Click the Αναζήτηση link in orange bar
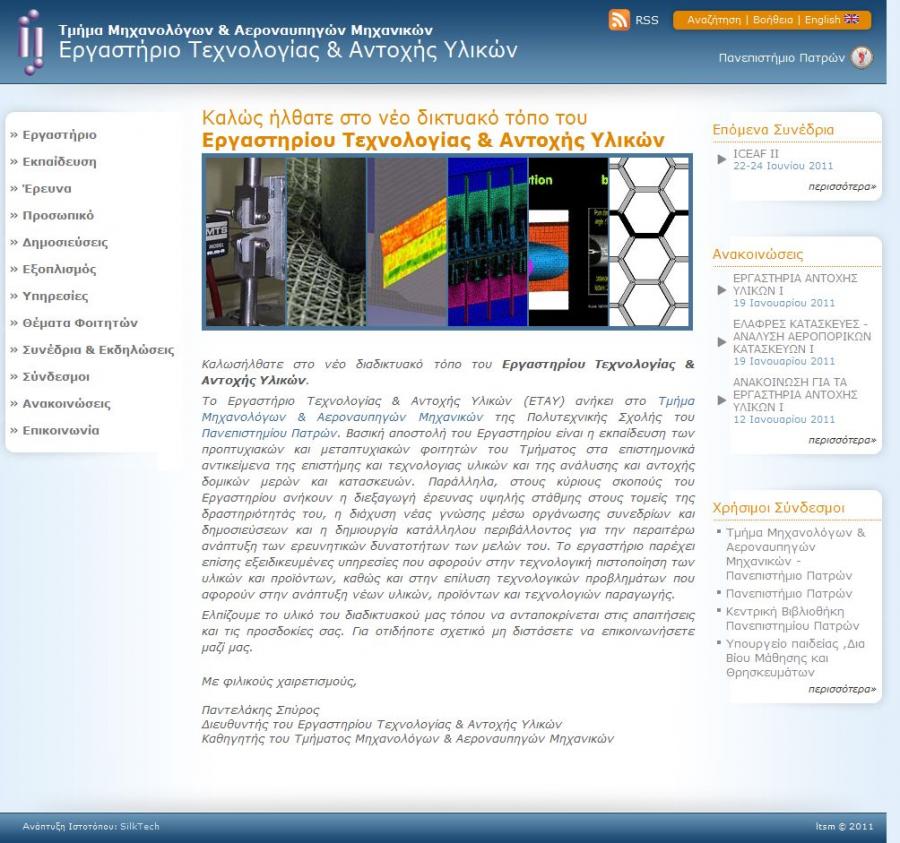Viewport: 900px width, 843px height. [x=713, y=20]
